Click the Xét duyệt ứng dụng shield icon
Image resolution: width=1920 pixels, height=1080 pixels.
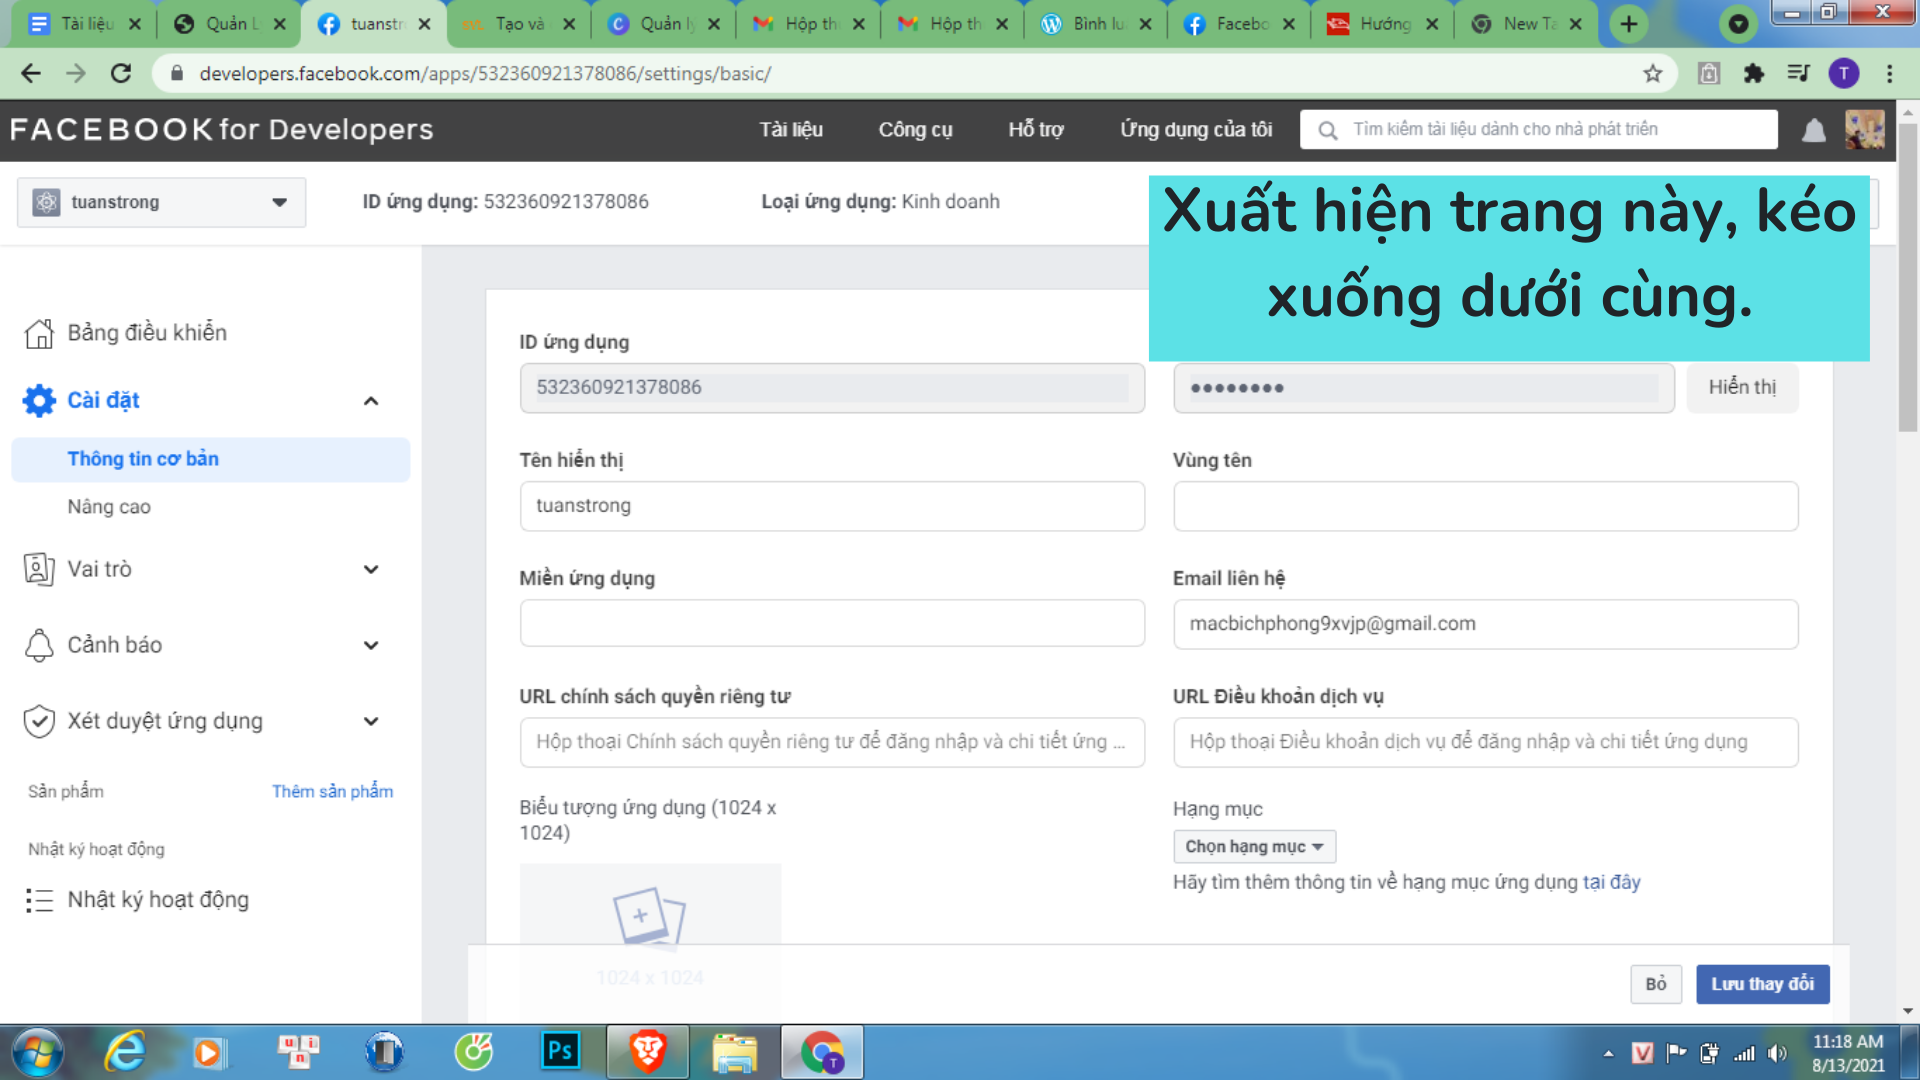coord(39,721)
